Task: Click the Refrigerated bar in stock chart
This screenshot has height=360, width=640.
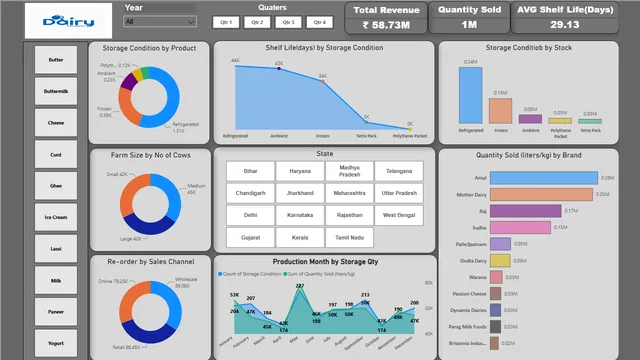Action: [x=471, y=95]
